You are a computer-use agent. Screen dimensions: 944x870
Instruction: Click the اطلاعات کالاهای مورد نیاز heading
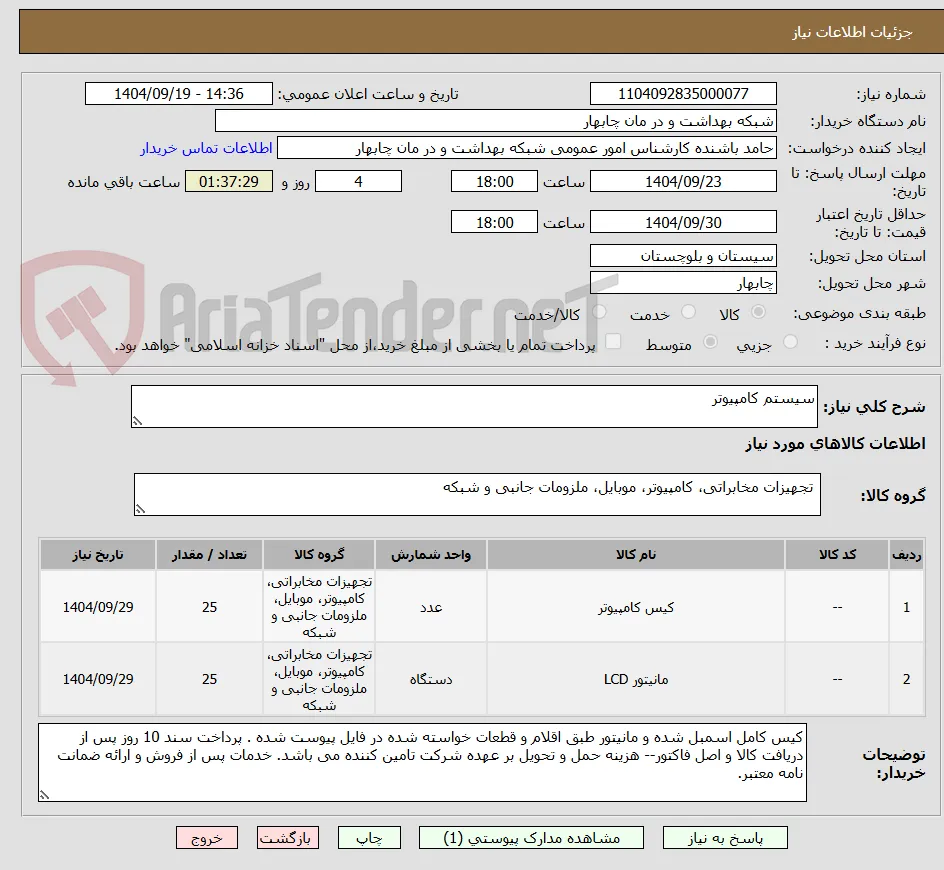click(836, 444)
